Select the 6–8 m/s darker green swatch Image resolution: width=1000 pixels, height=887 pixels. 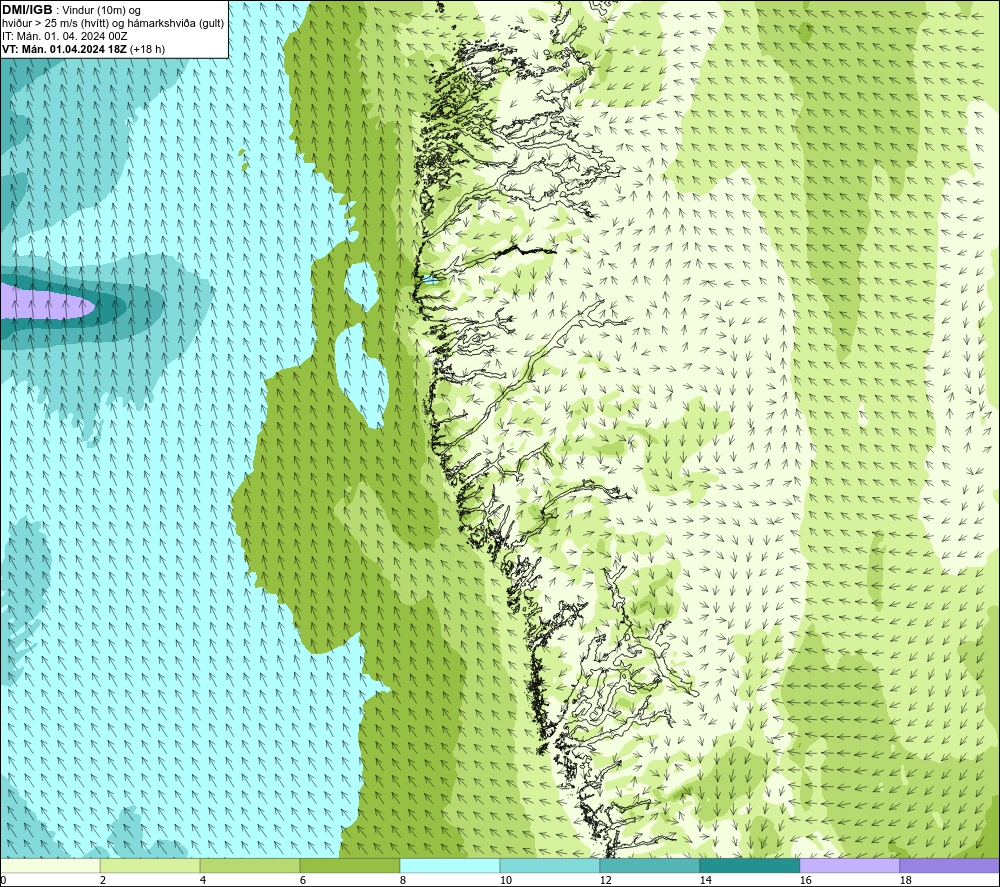[349, 865]
